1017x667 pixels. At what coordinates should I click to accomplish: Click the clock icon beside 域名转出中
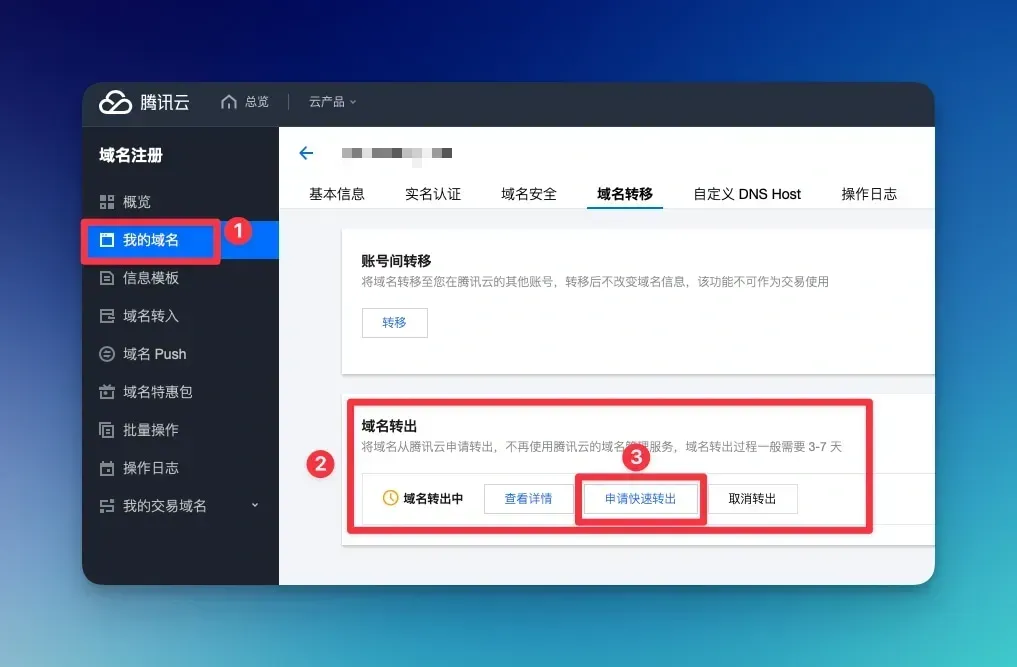(390, 498)
